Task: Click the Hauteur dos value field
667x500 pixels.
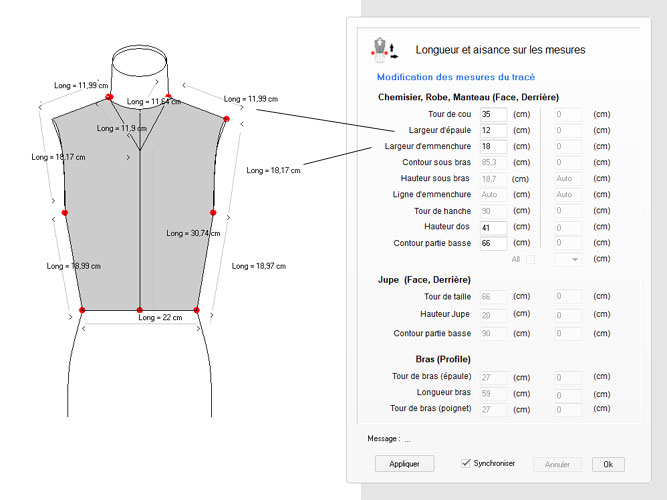Action: (492, 227)
